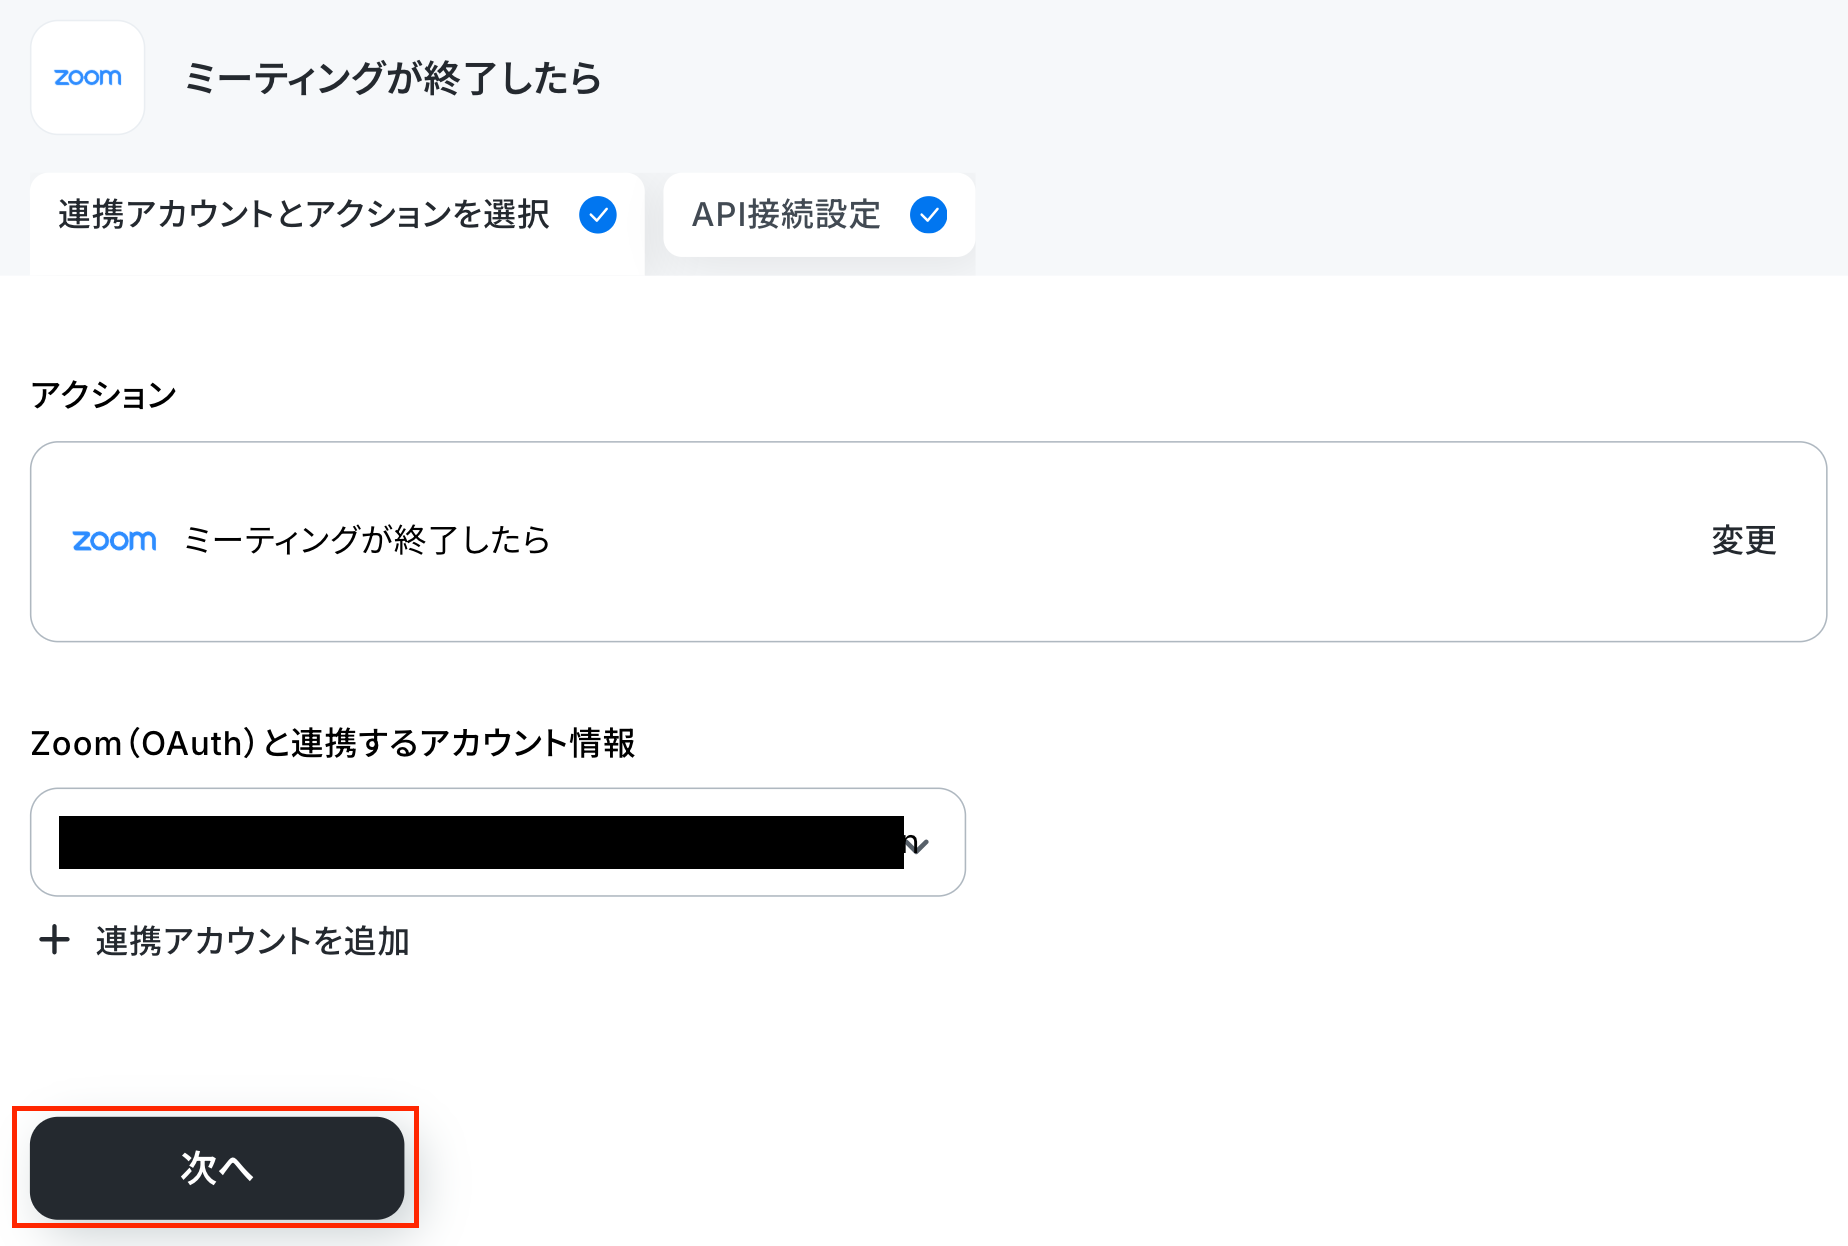
Task: Open the Zoom (OAuth) account selector
Action: [x=498, y=842]
